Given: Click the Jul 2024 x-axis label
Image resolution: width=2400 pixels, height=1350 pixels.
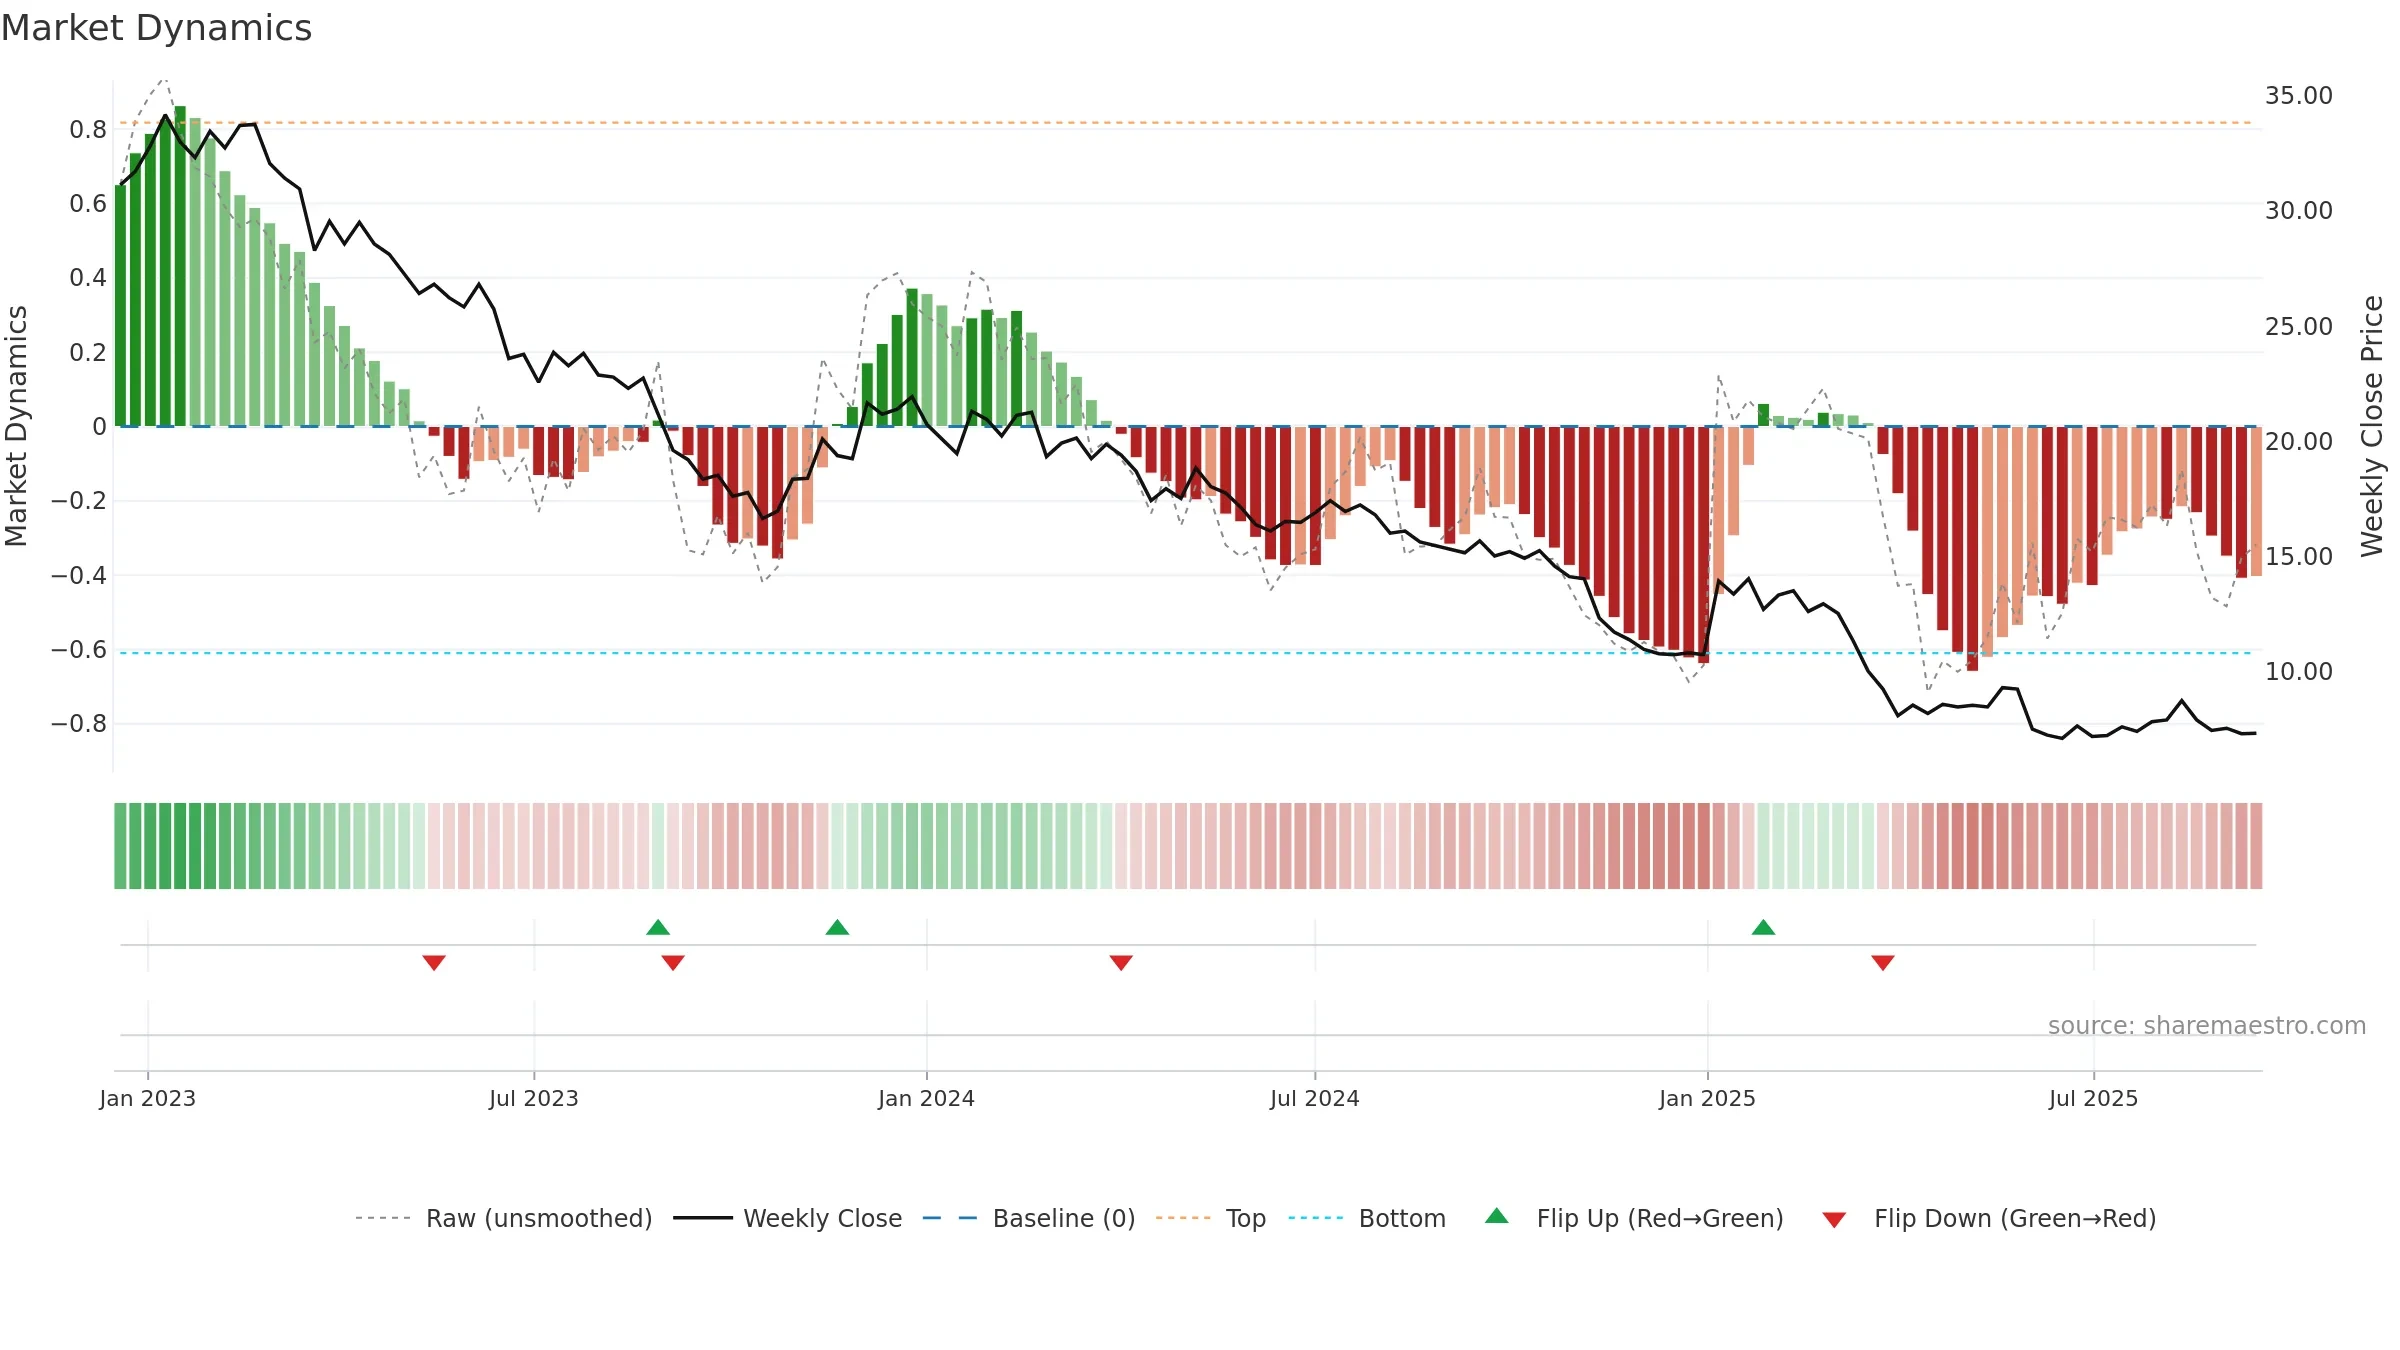Looking at the screenshot, I should (x=1315, y=1098).
